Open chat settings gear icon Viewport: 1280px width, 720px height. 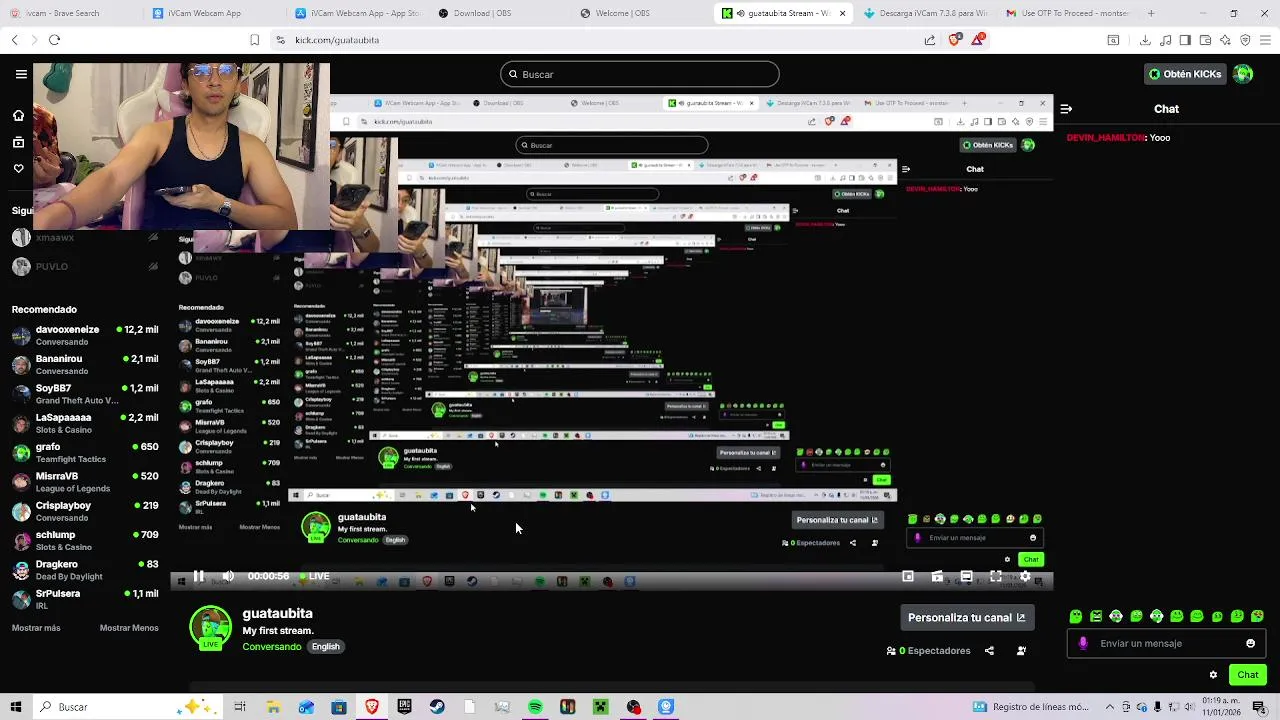tap(1213, 675)
